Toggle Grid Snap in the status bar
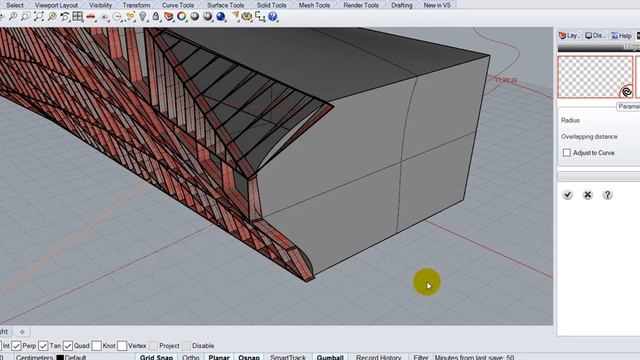This screenshot has height=360, width=640. (156, 357)
